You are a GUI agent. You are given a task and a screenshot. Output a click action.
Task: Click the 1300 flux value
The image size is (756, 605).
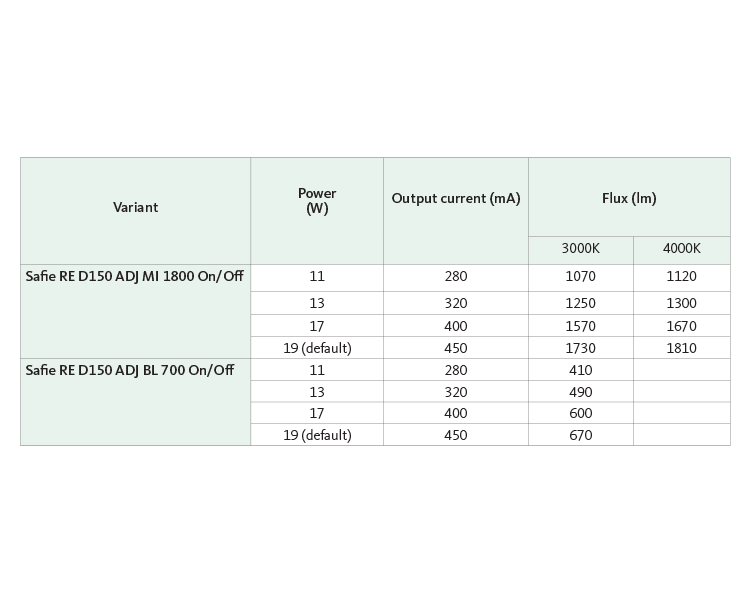coord(681,303)
